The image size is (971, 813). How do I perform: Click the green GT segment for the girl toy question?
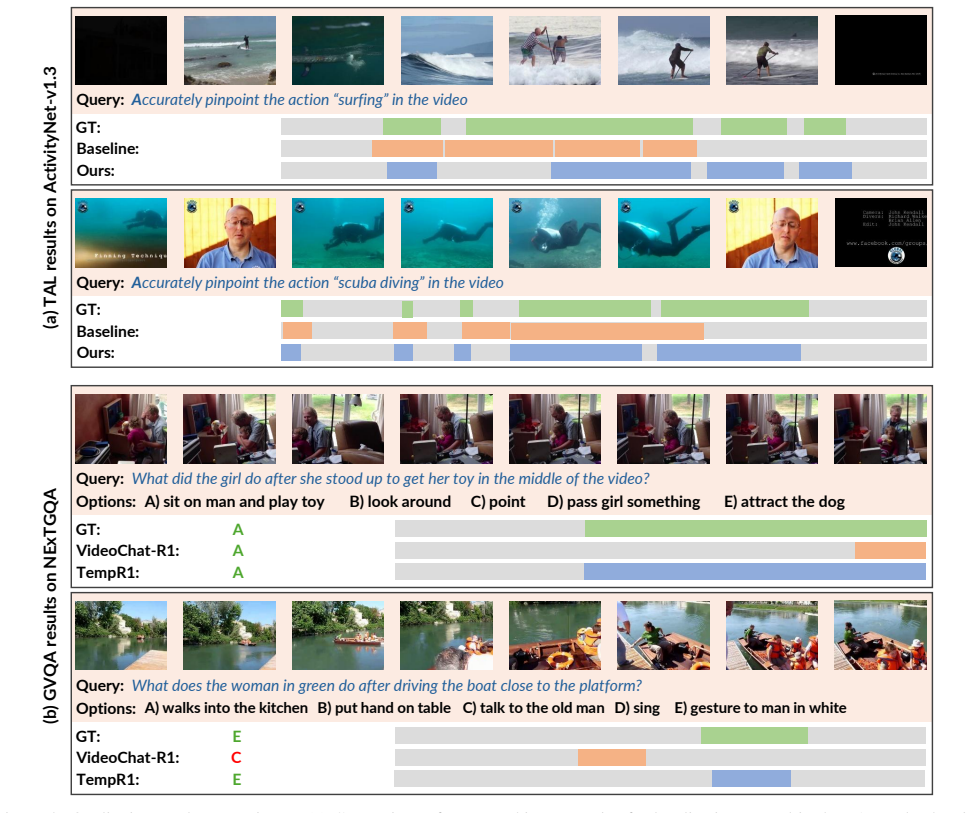(755, 529)
